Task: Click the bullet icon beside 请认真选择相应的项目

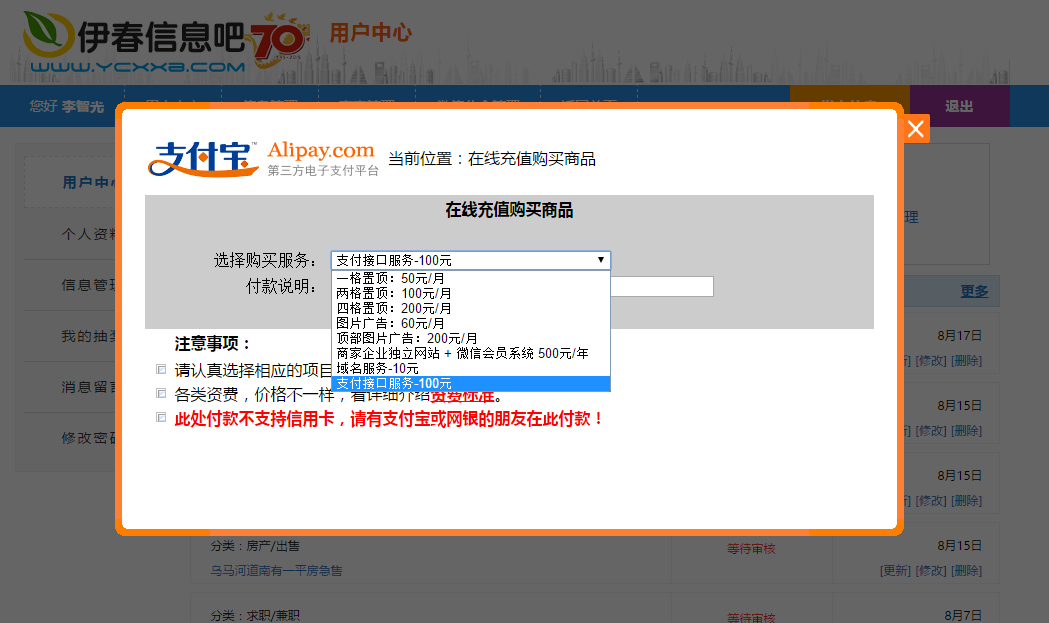Action: pos(161,370)
